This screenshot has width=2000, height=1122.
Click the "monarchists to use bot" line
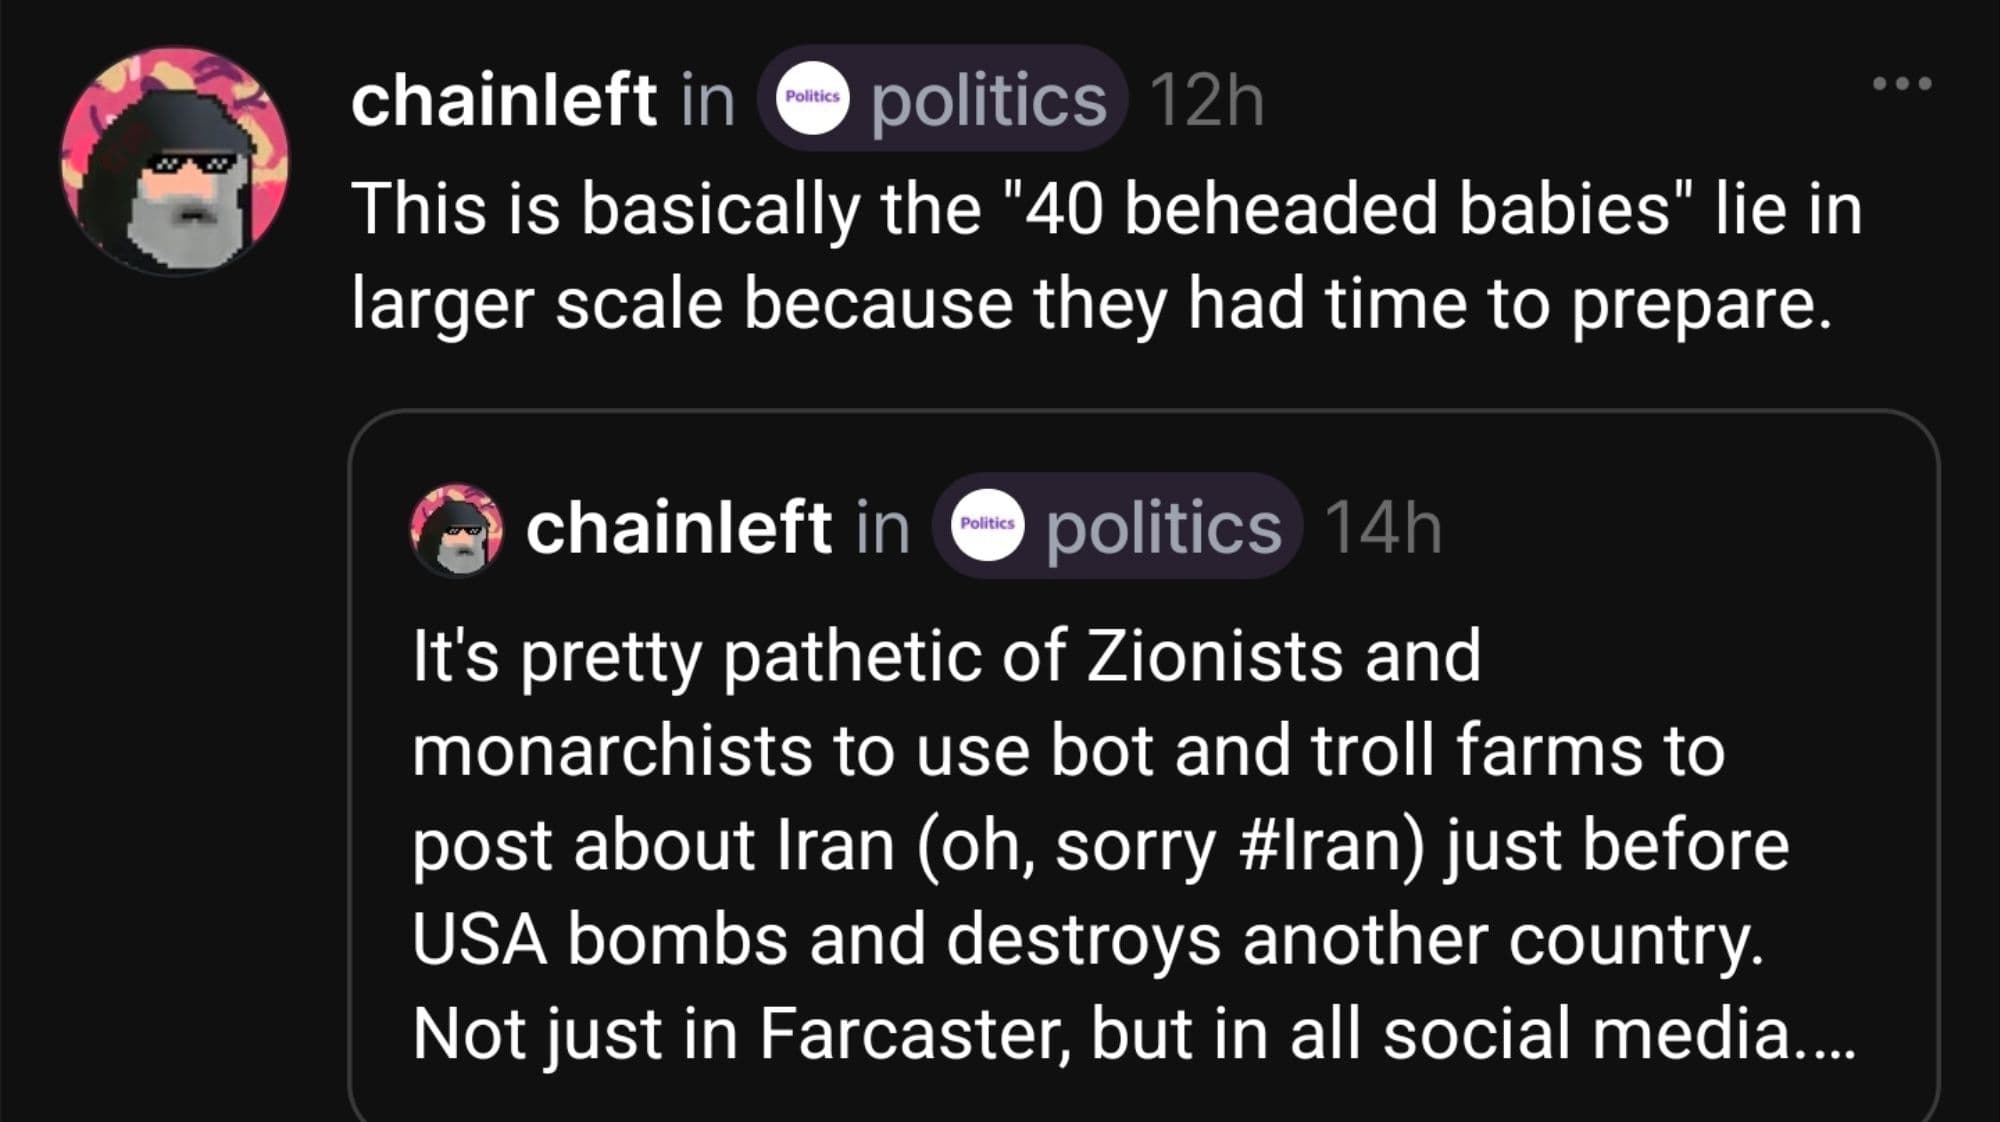pos(1067,750)
